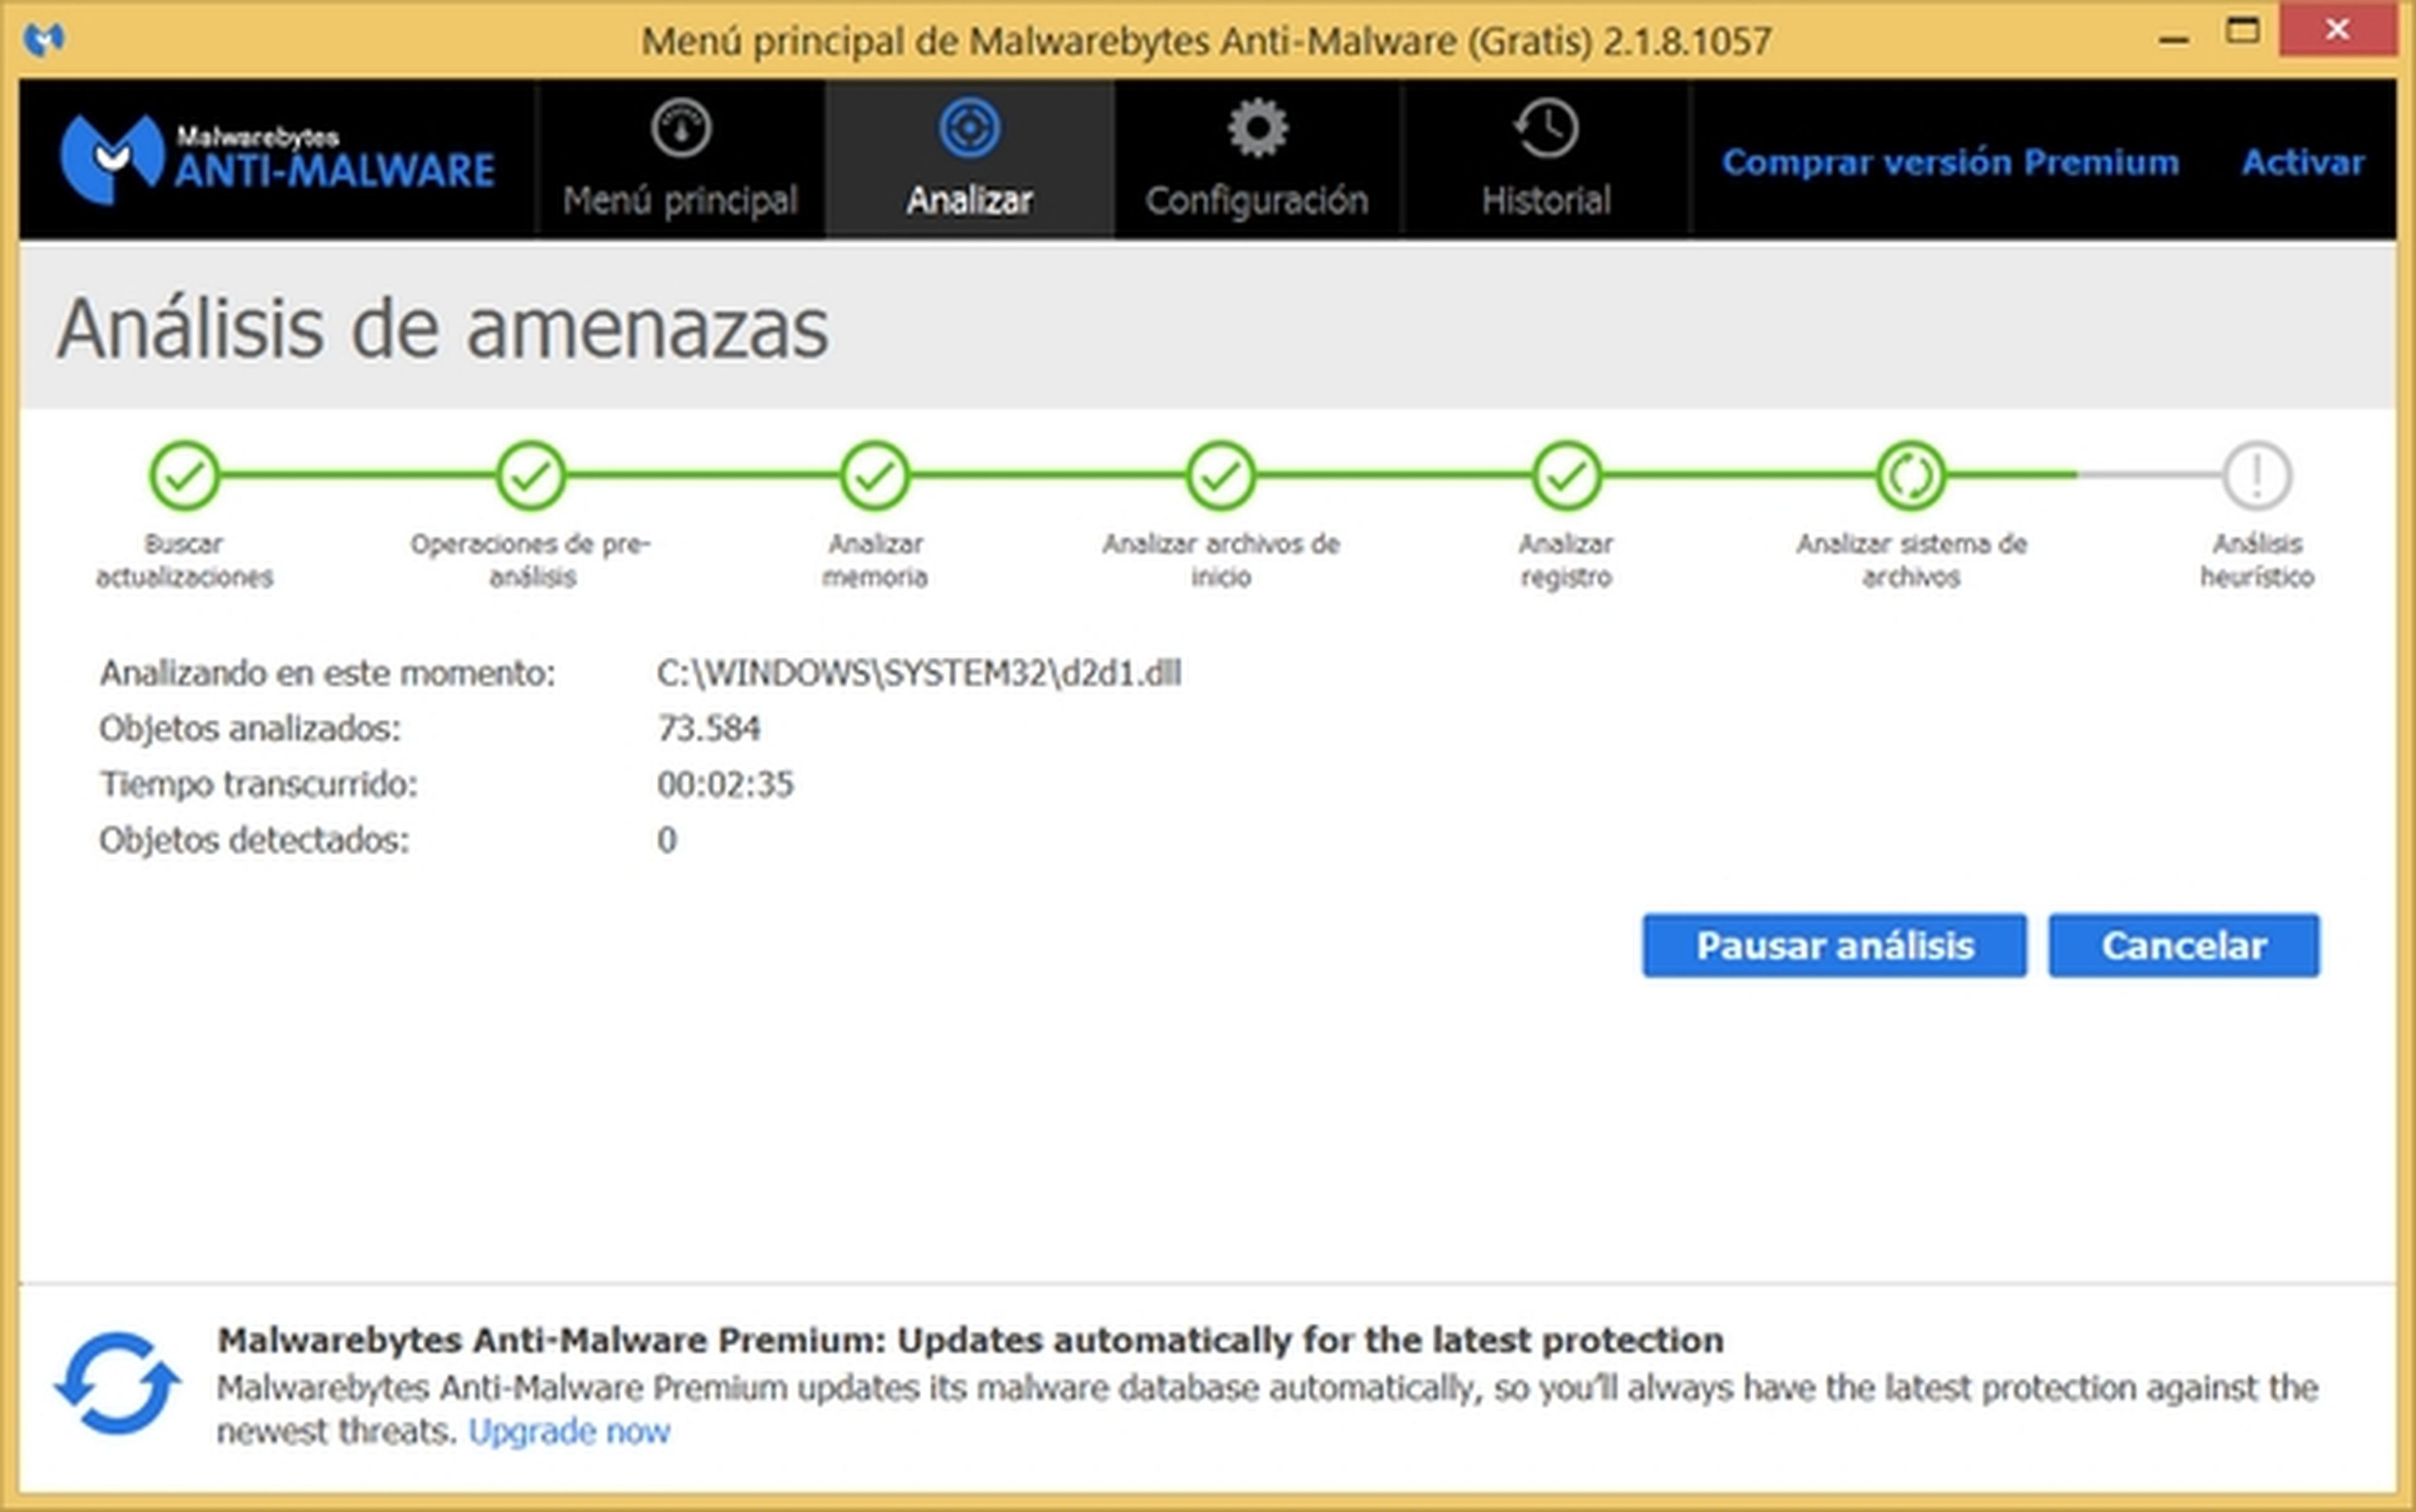Click the window title bar text
Image resolution: width=2416 pixels, height=1512 pixels.
pyautogui.click(x=1206, y=41)
